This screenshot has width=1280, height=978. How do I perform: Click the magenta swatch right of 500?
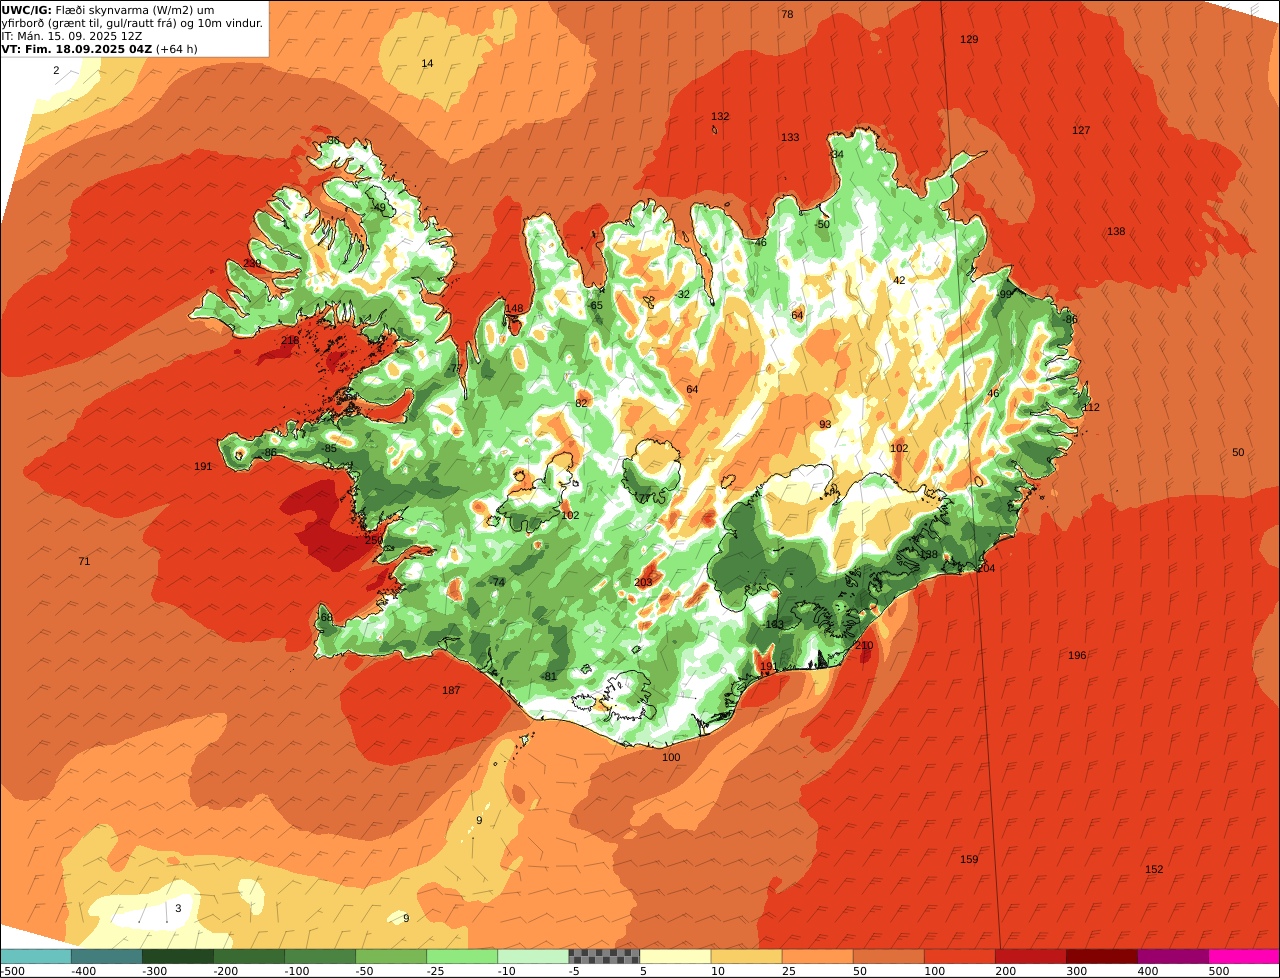[1244, 956]
